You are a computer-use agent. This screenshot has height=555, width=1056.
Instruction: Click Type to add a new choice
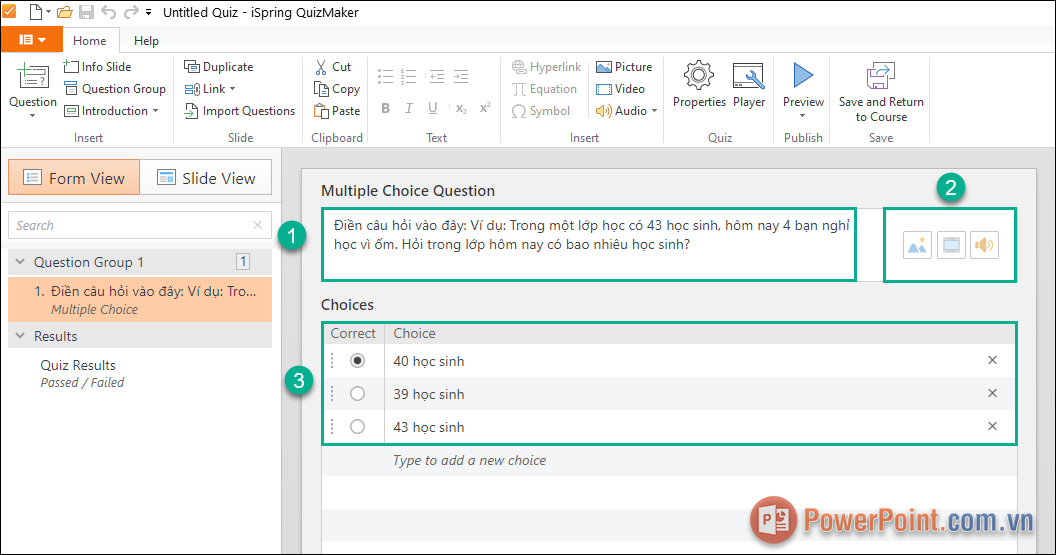(469, 460)
